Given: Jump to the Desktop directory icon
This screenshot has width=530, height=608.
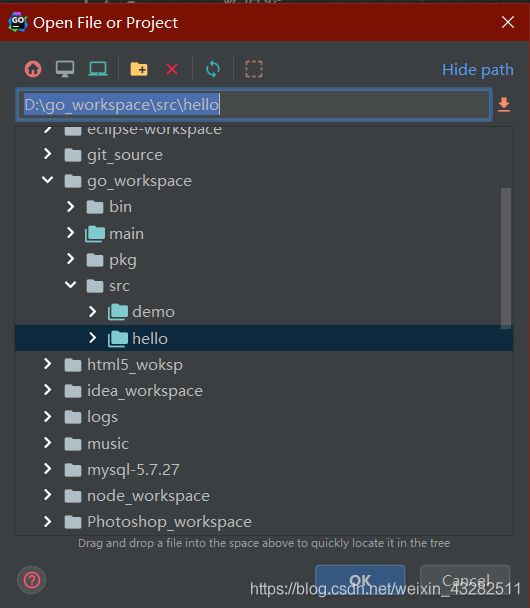Looking at the screenshot, I should click(65, 69).
